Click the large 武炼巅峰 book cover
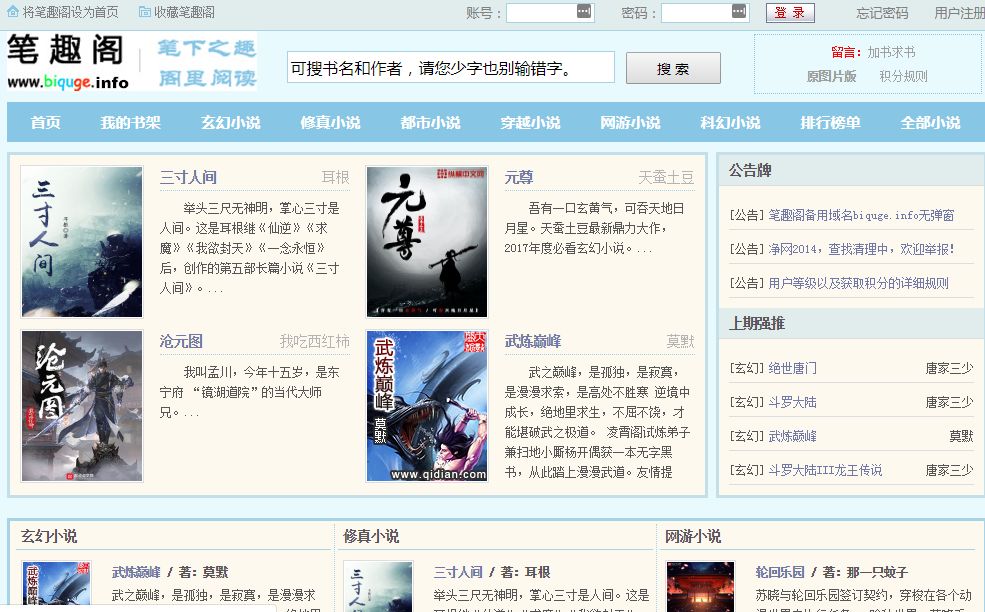This screenshot has width=985, height=612. tap(427, 406)
